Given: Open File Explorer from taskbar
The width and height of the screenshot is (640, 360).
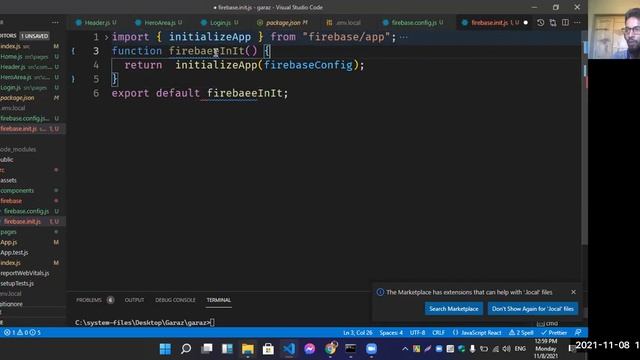Looking at the screenshot, I should (x=248, y=349).
